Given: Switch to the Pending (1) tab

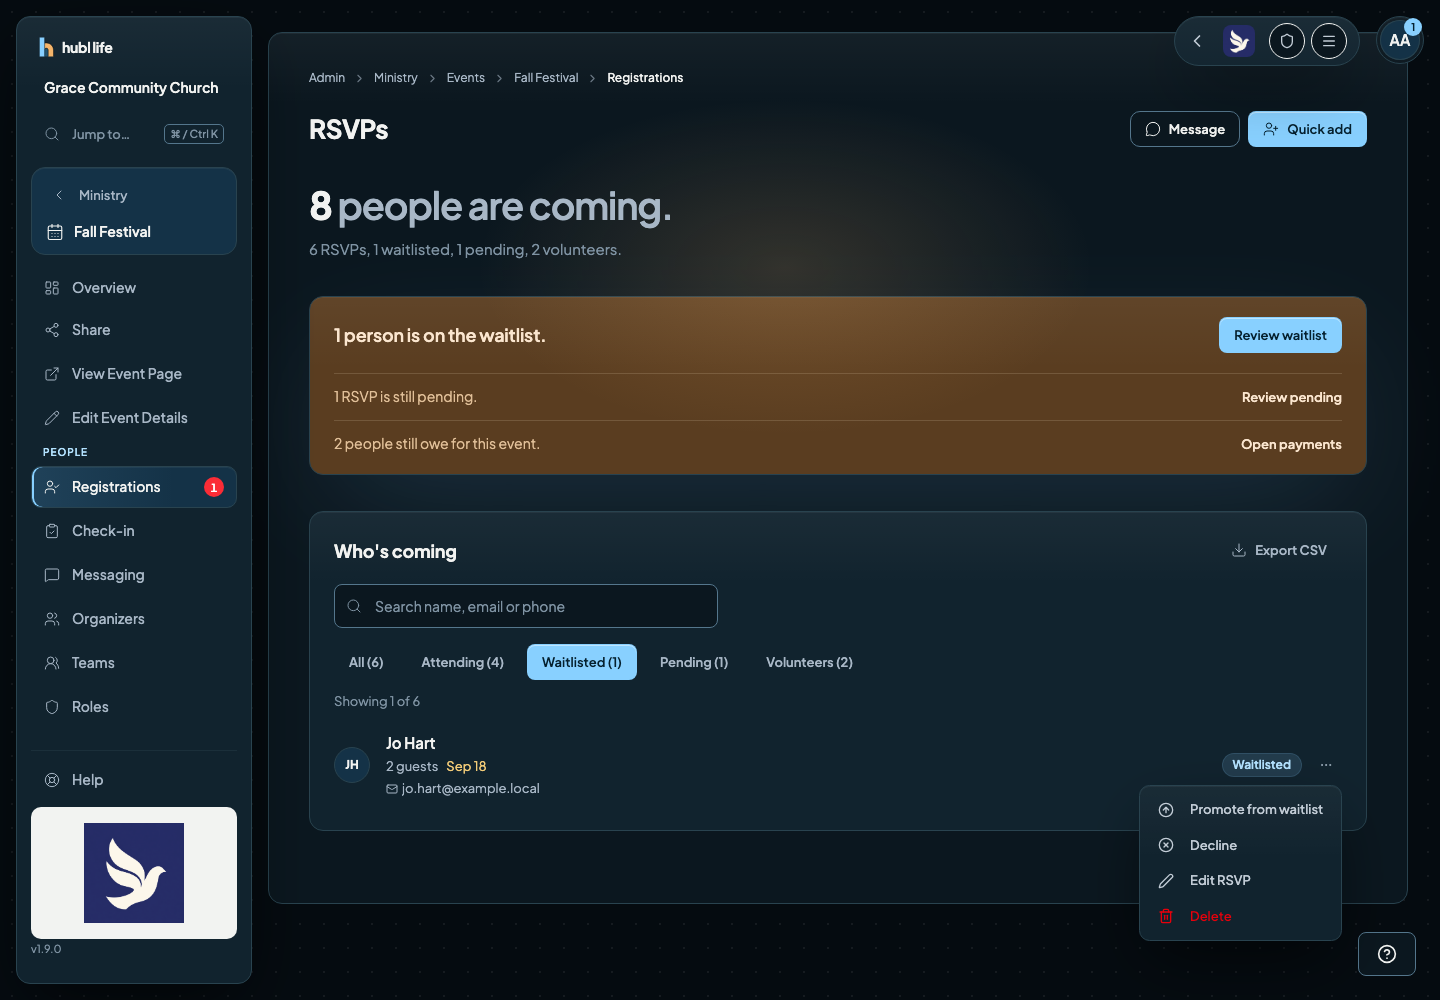Looking at the screenshot, I should (x=694, y=662).
